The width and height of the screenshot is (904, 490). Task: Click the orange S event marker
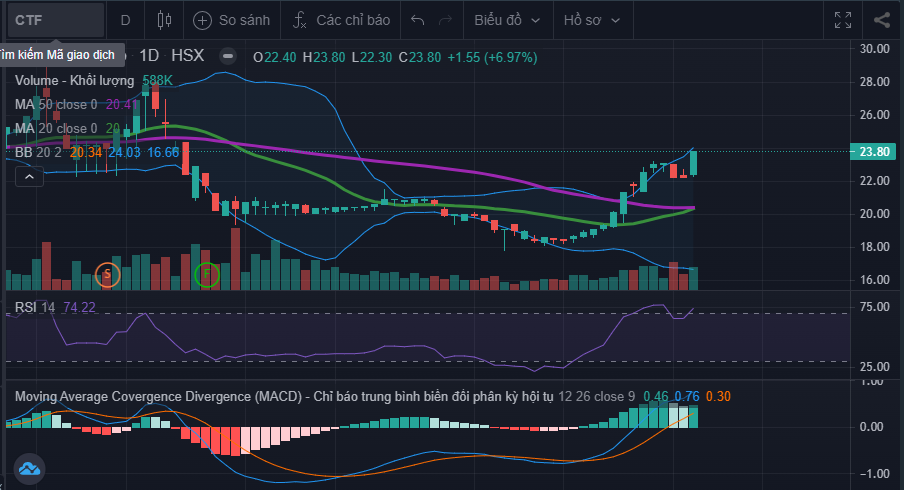[107, 274]
